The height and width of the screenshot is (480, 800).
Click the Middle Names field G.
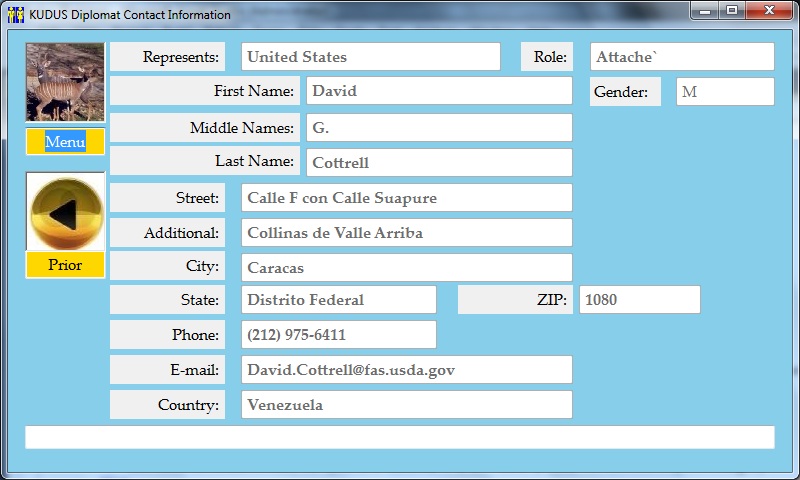tap(439, 128)
